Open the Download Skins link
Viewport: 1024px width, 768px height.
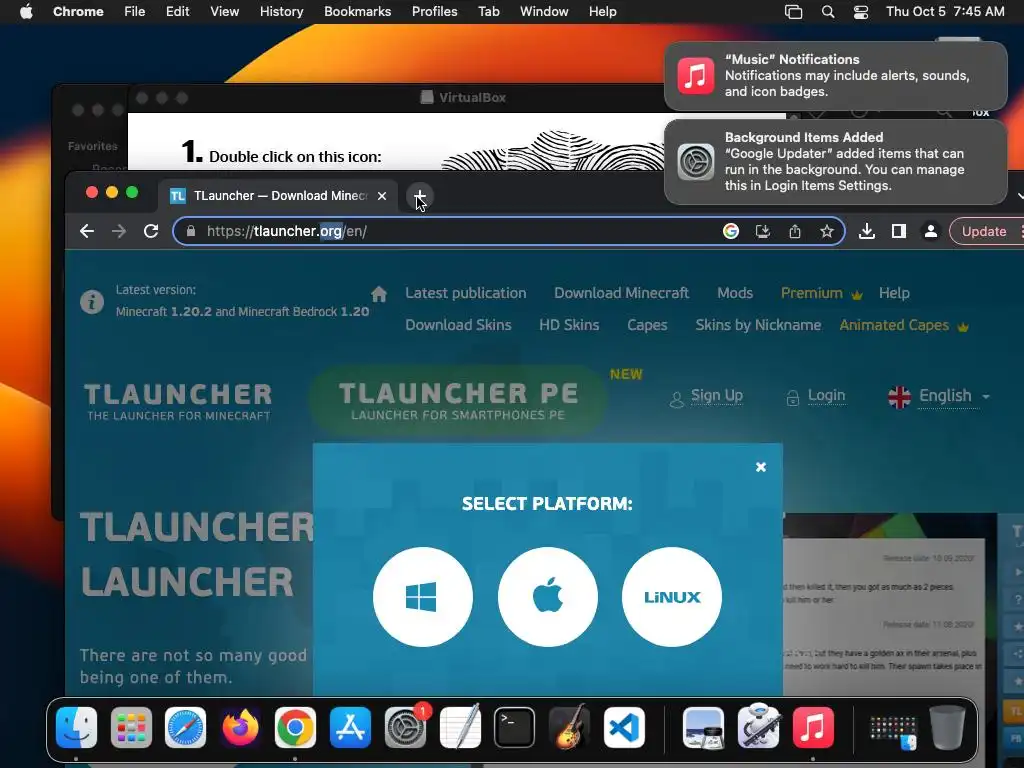click(x=458, y=325)
